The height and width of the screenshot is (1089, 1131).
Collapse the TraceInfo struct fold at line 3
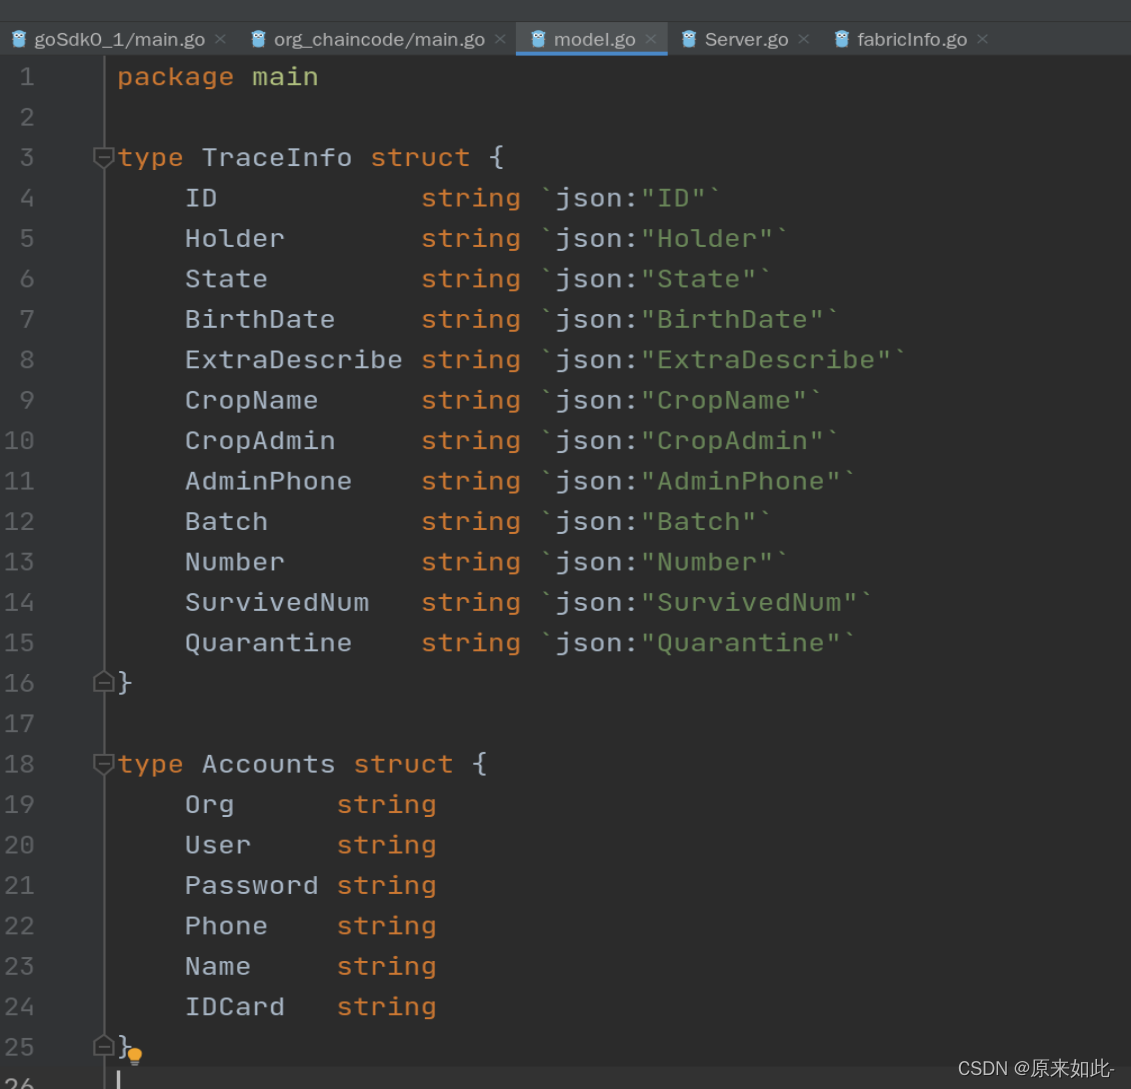coord(104,157)
